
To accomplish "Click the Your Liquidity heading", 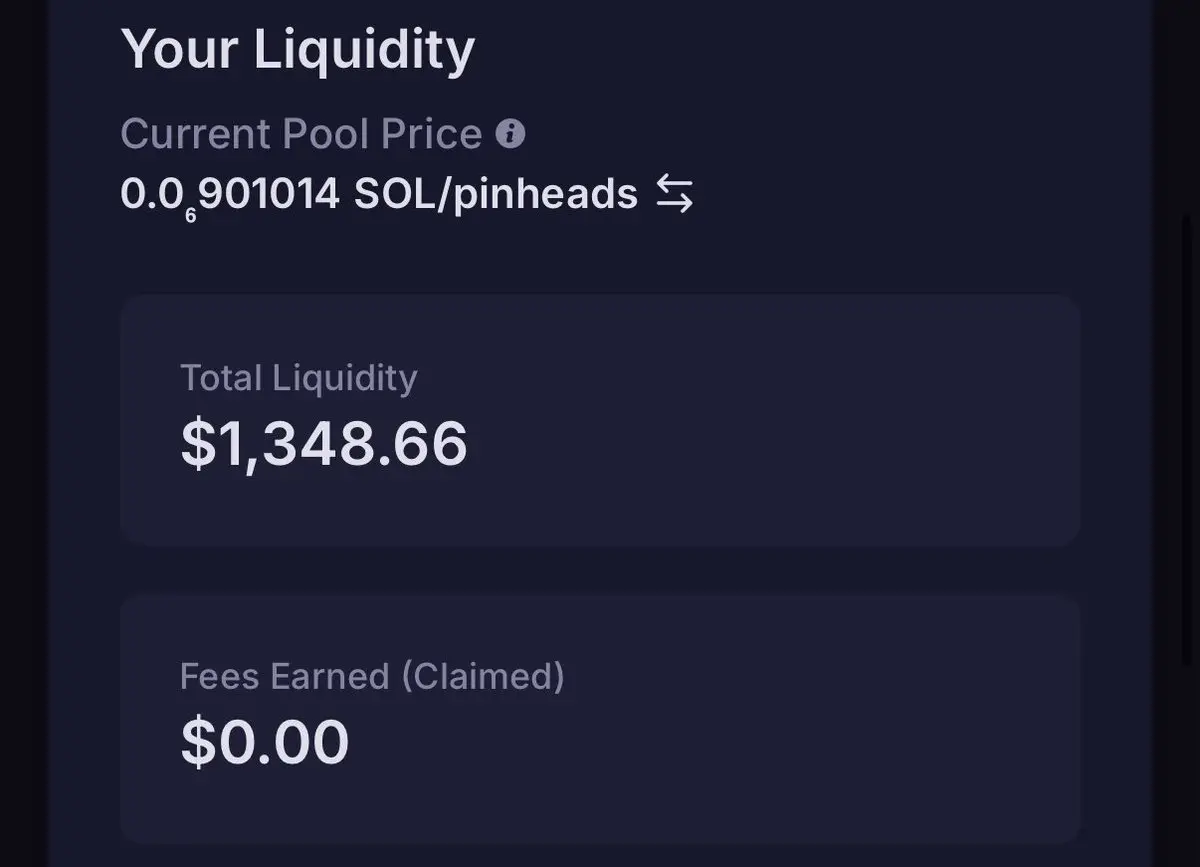I will point(297,49).
